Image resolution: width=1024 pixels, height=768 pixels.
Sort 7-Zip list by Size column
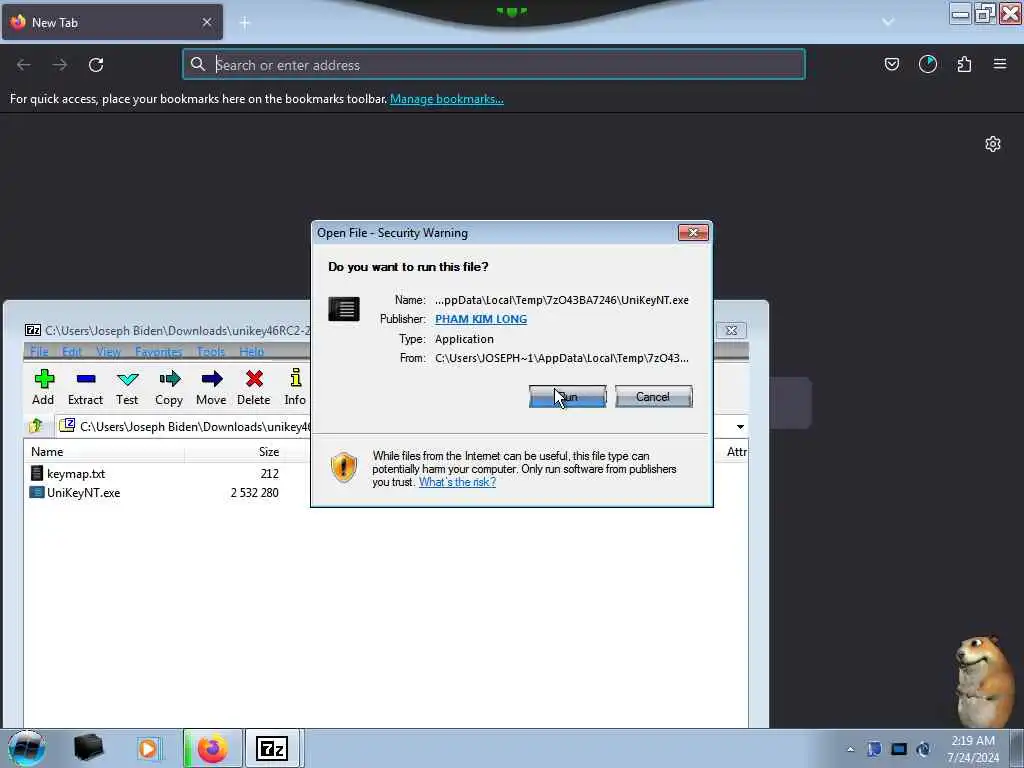click(247, 452)
